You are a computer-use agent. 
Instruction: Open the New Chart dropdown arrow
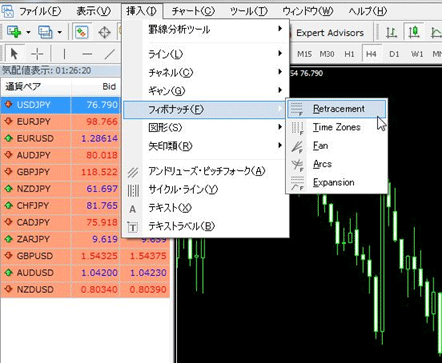28,32
